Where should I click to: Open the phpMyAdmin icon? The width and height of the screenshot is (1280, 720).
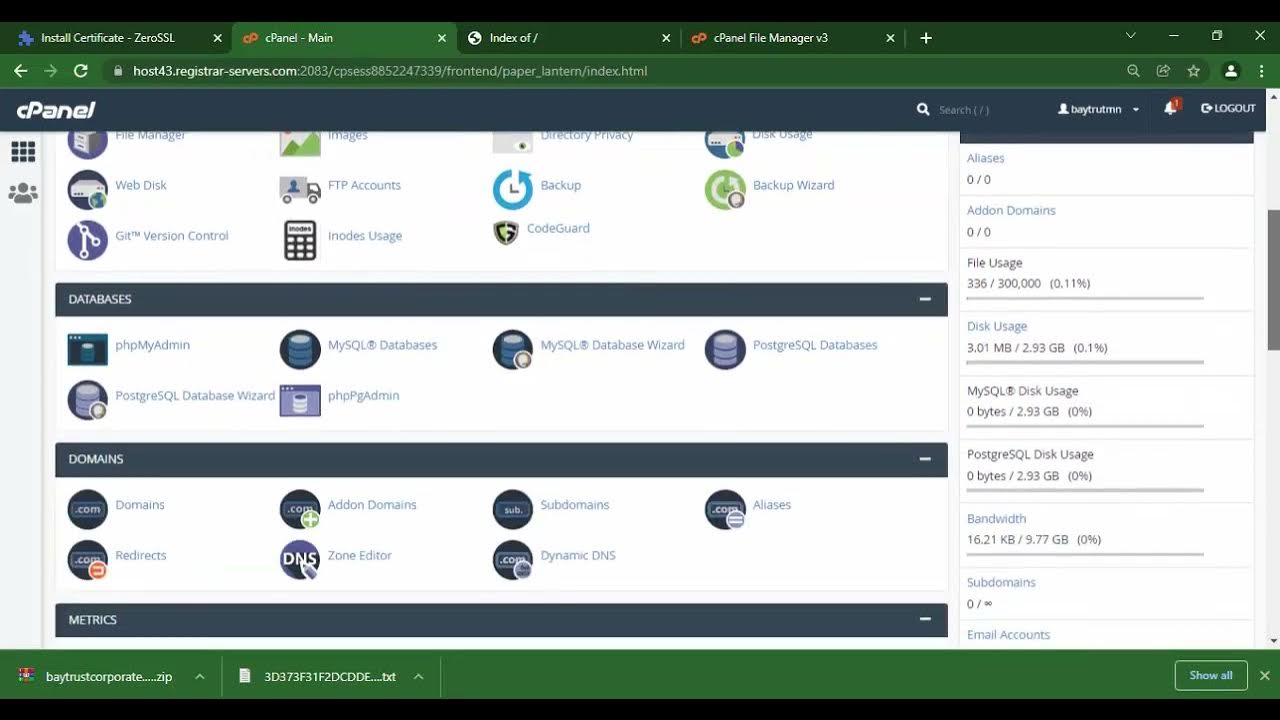point(87,349)
